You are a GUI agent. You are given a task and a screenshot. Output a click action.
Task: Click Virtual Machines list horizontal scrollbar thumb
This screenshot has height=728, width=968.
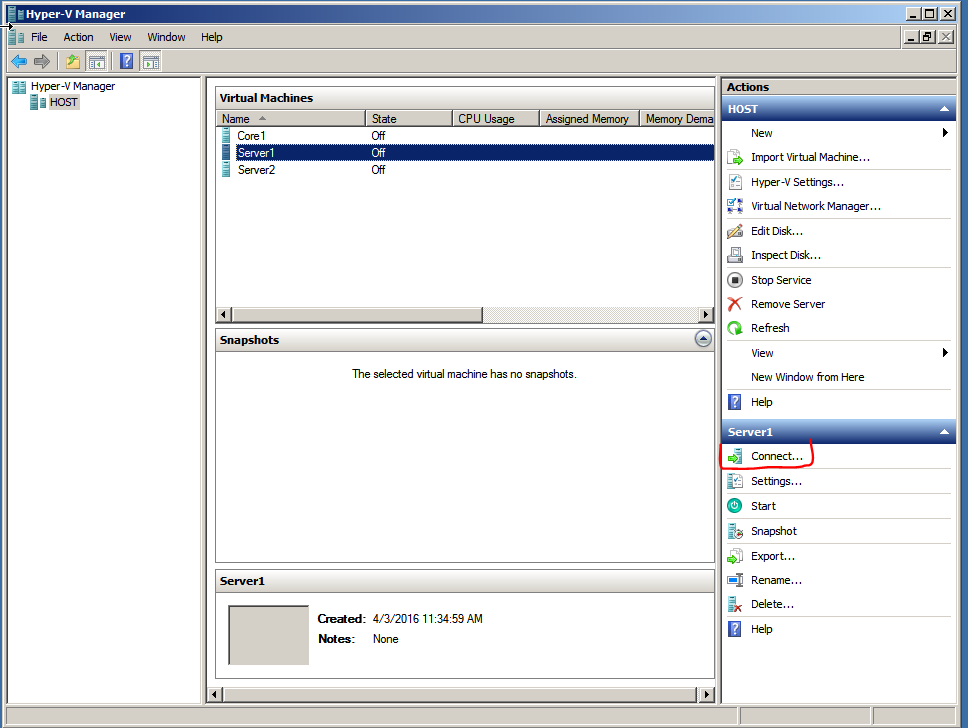tap(357, 314)
